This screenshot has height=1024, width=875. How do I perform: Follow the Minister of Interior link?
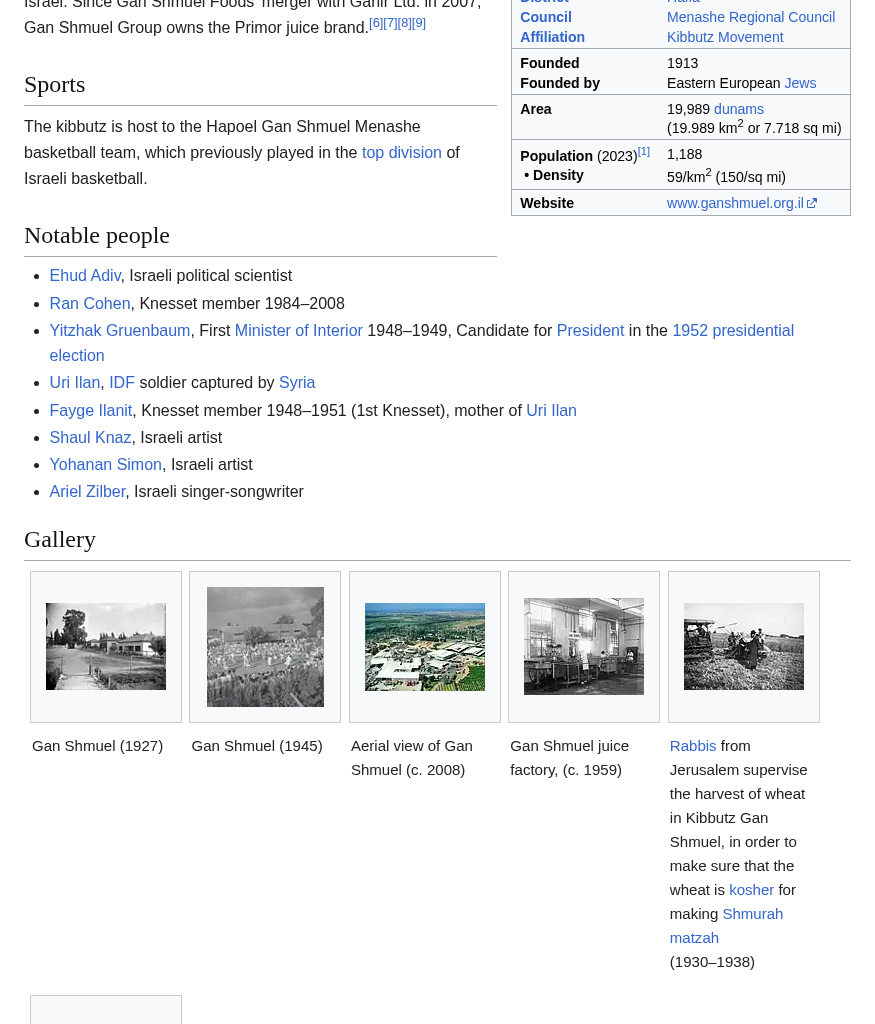coord(298,331)
